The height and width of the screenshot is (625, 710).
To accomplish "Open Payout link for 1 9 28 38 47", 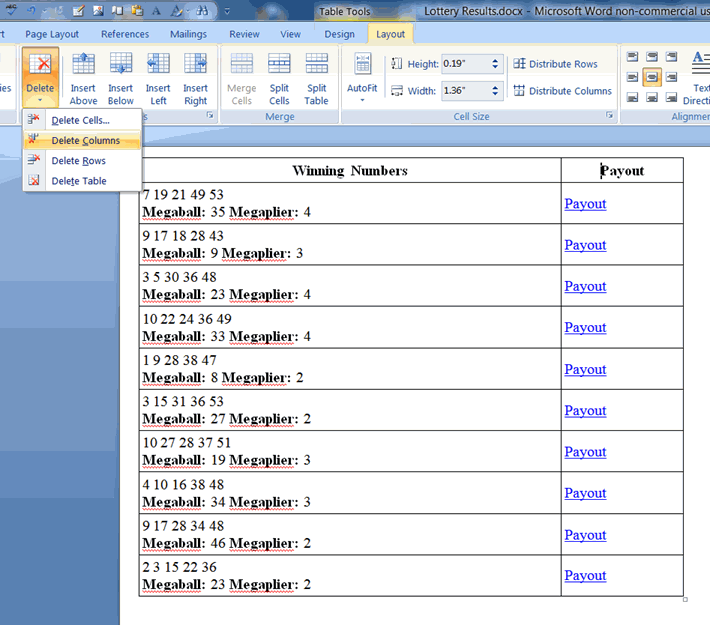I will (585, 370).
